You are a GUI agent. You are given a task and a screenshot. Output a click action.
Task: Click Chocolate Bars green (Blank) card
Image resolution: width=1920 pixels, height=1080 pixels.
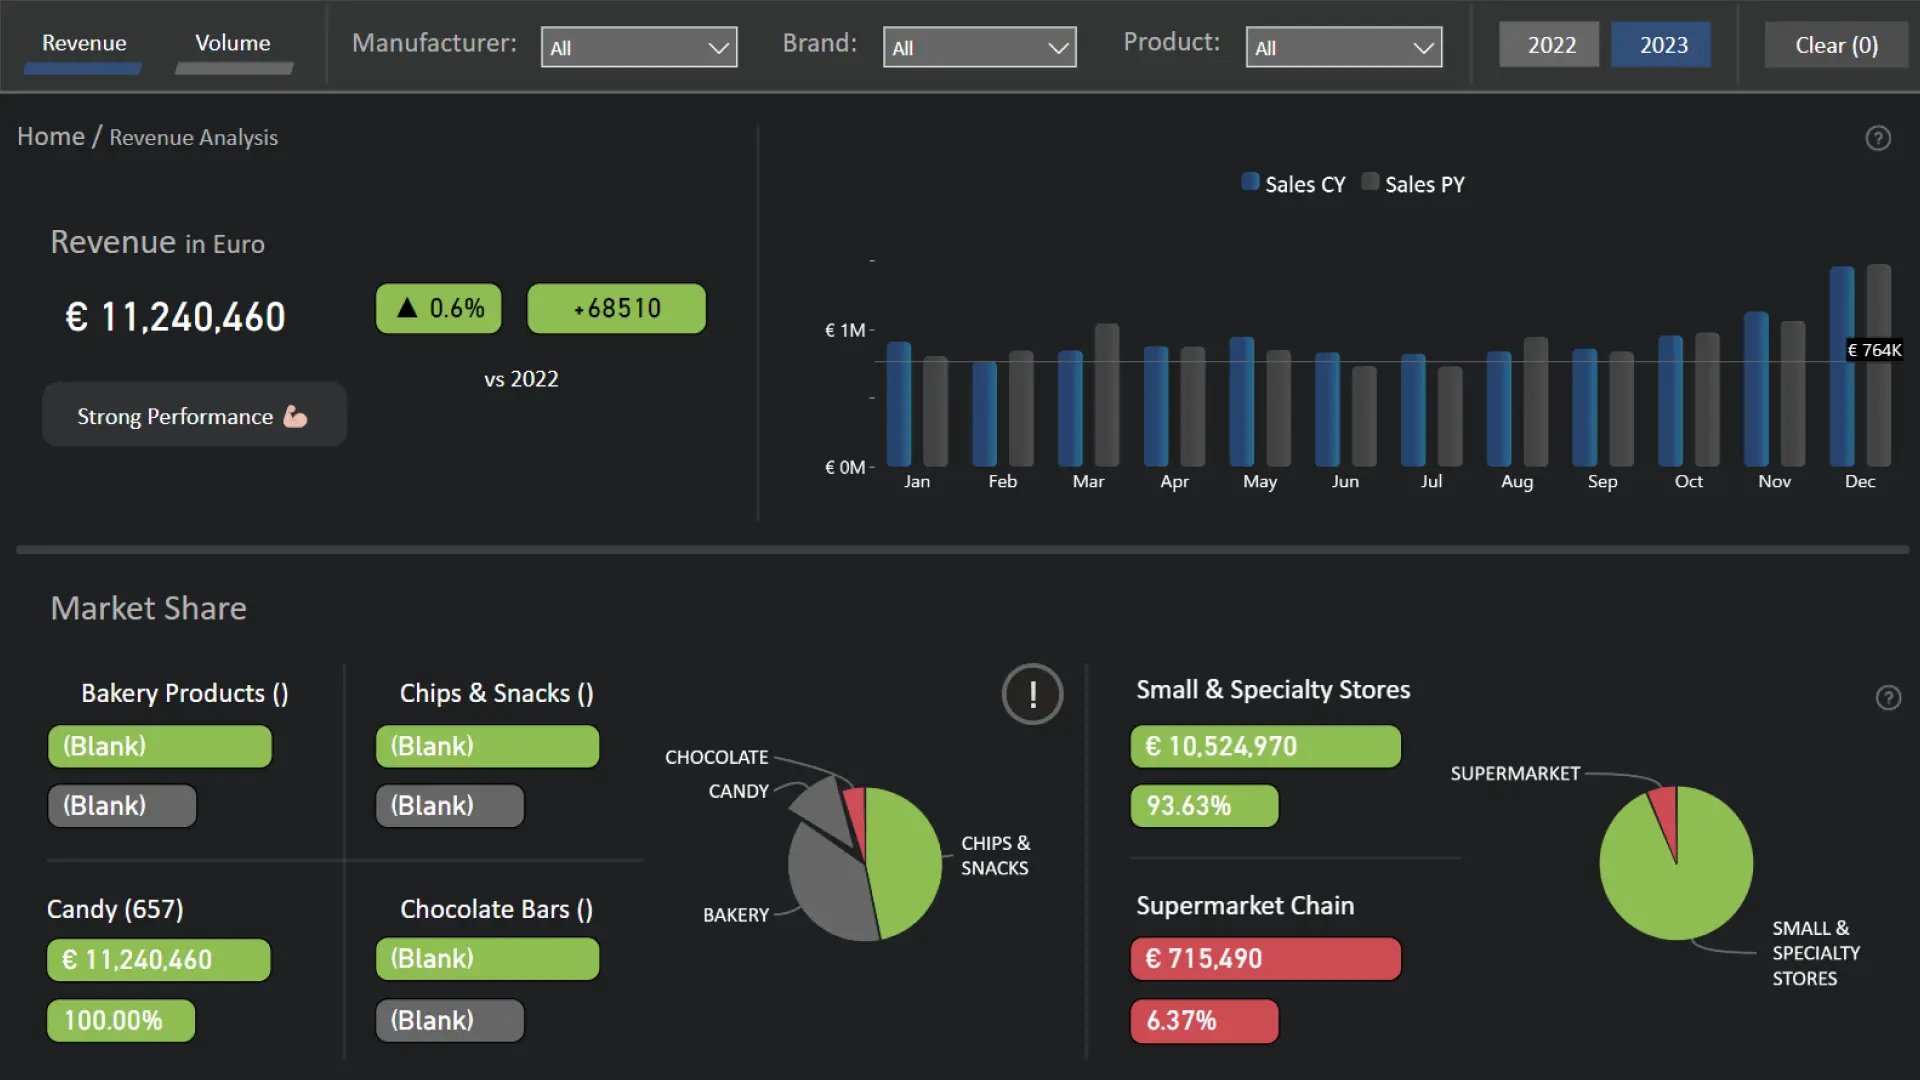[x=488, y=959]
